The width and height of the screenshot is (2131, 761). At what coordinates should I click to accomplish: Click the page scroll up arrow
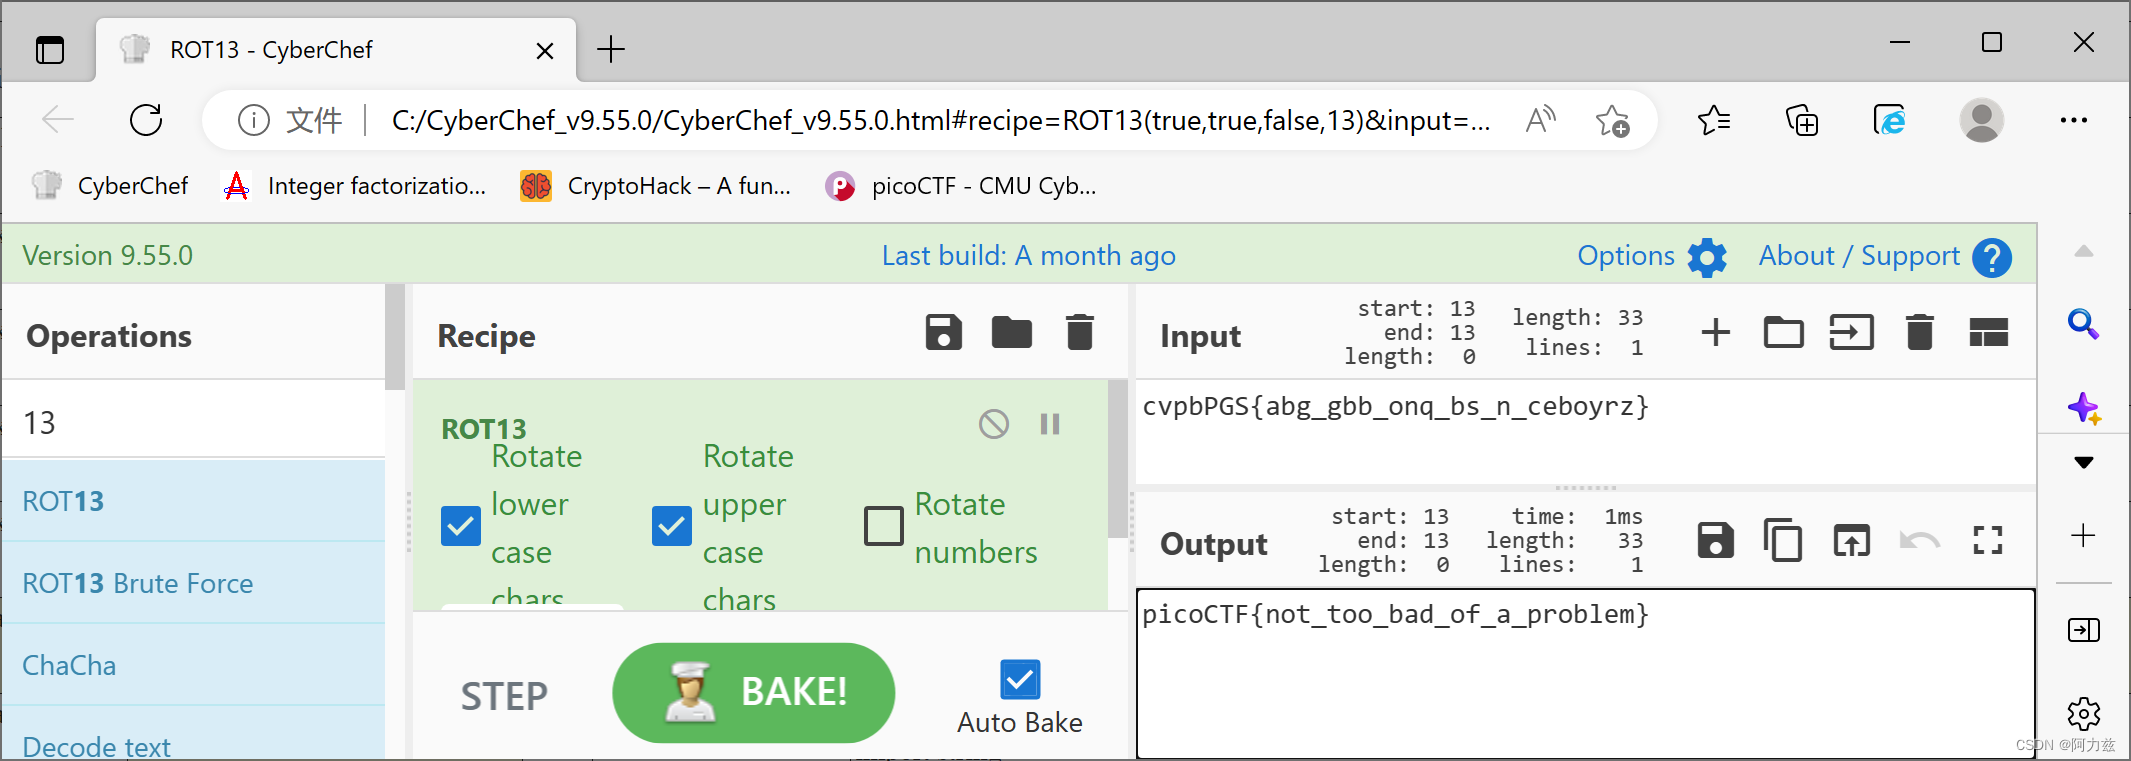tap(2083, 251)
